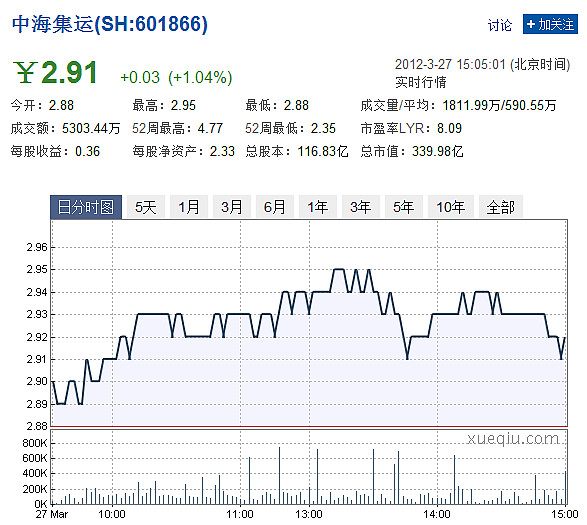Image resolution: width=587 pixels, height=525 pixels.
Task: Select the 6月 chart tab
Action: [275, 207]
